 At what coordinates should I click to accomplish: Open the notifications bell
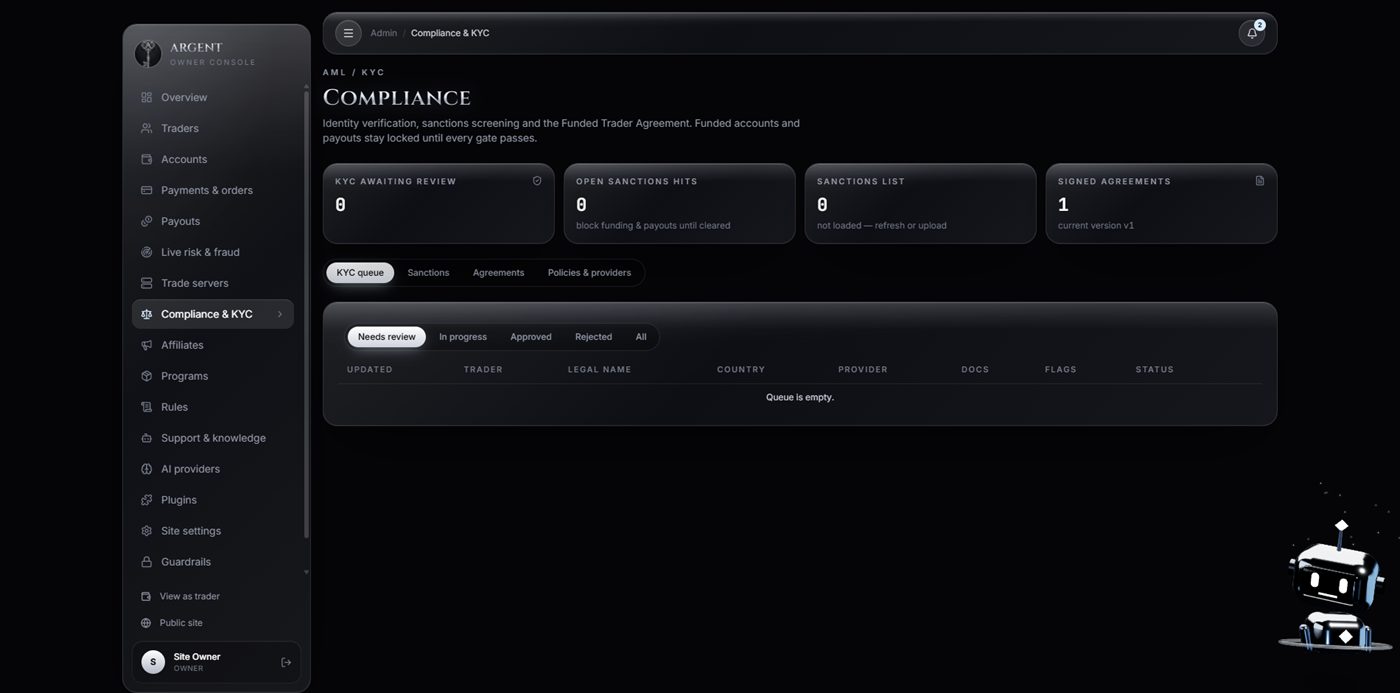click(x=1251, y=33)
